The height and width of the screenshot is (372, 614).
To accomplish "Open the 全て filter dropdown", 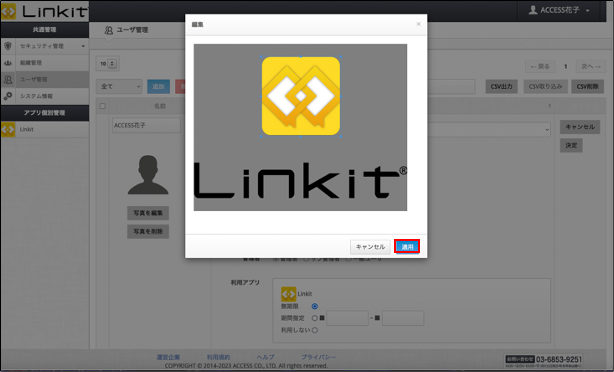I will tap(119, 87).
